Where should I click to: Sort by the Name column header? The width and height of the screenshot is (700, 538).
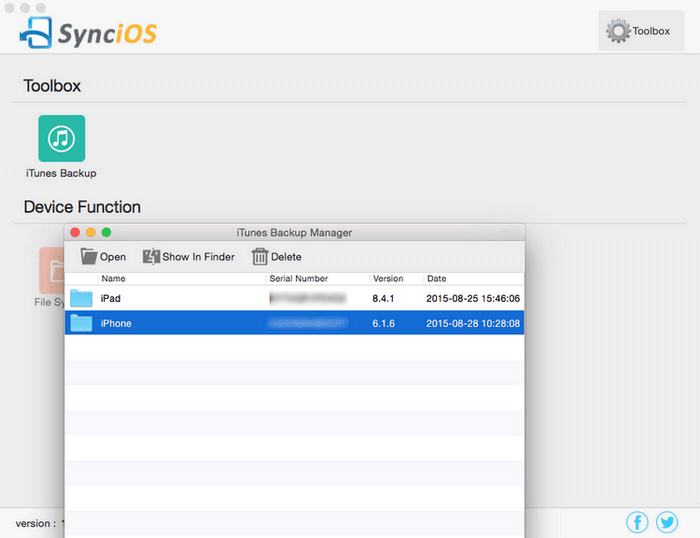point(113,279)
